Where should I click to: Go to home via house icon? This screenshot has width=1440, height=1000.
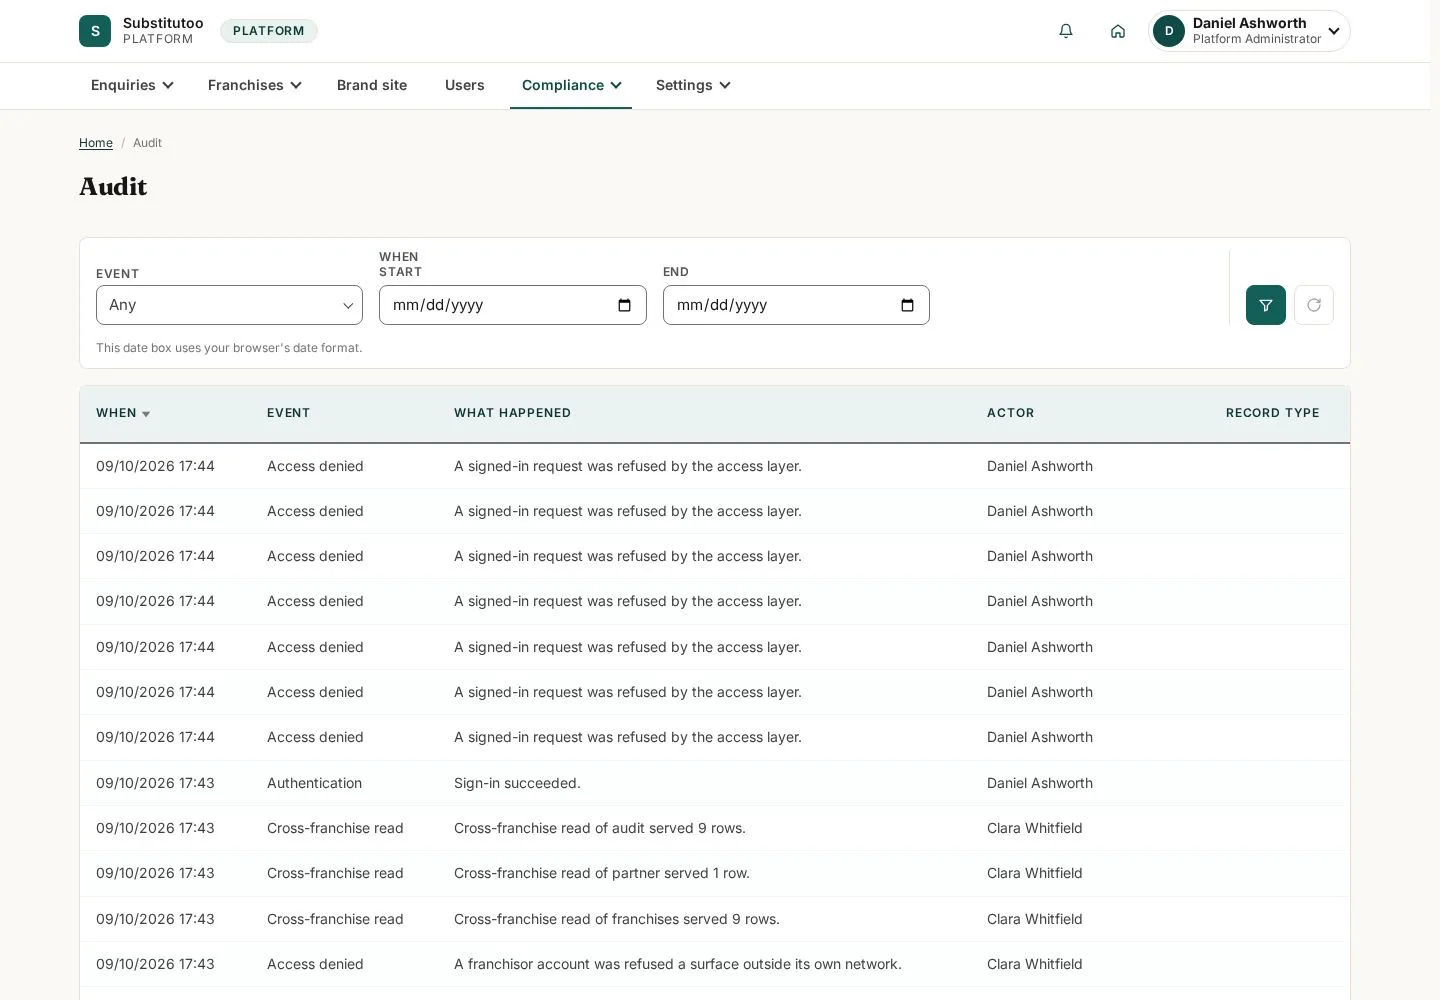[1118, 31]
